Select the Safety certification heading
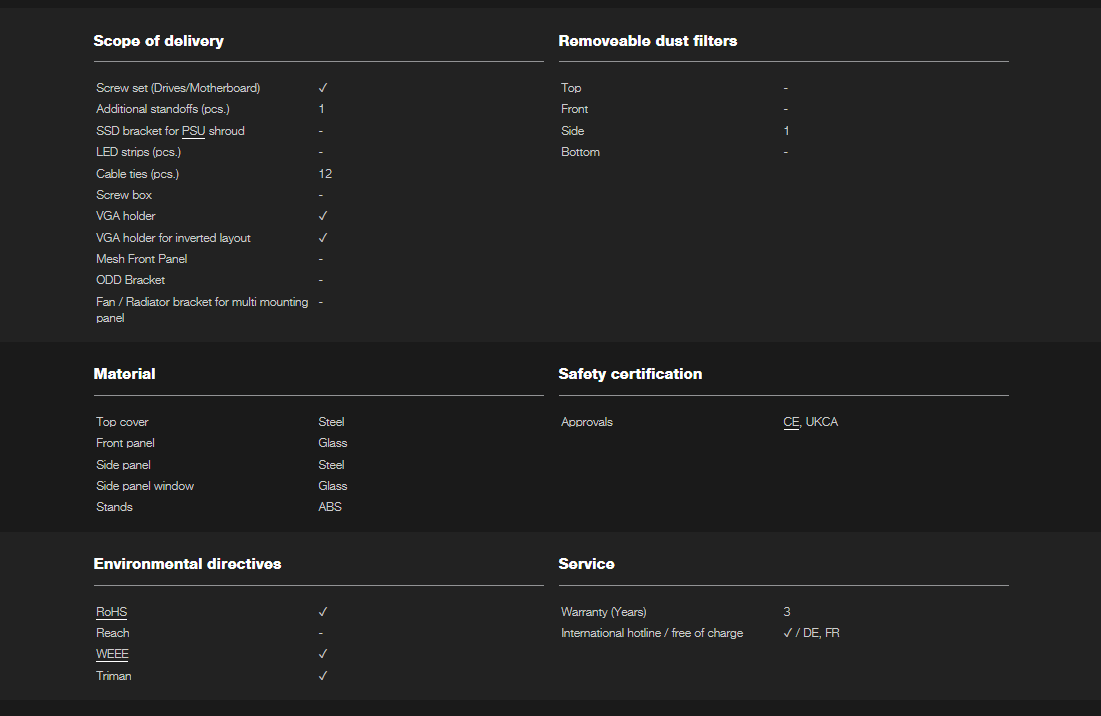1101x716 pixels. coord(630,374)
